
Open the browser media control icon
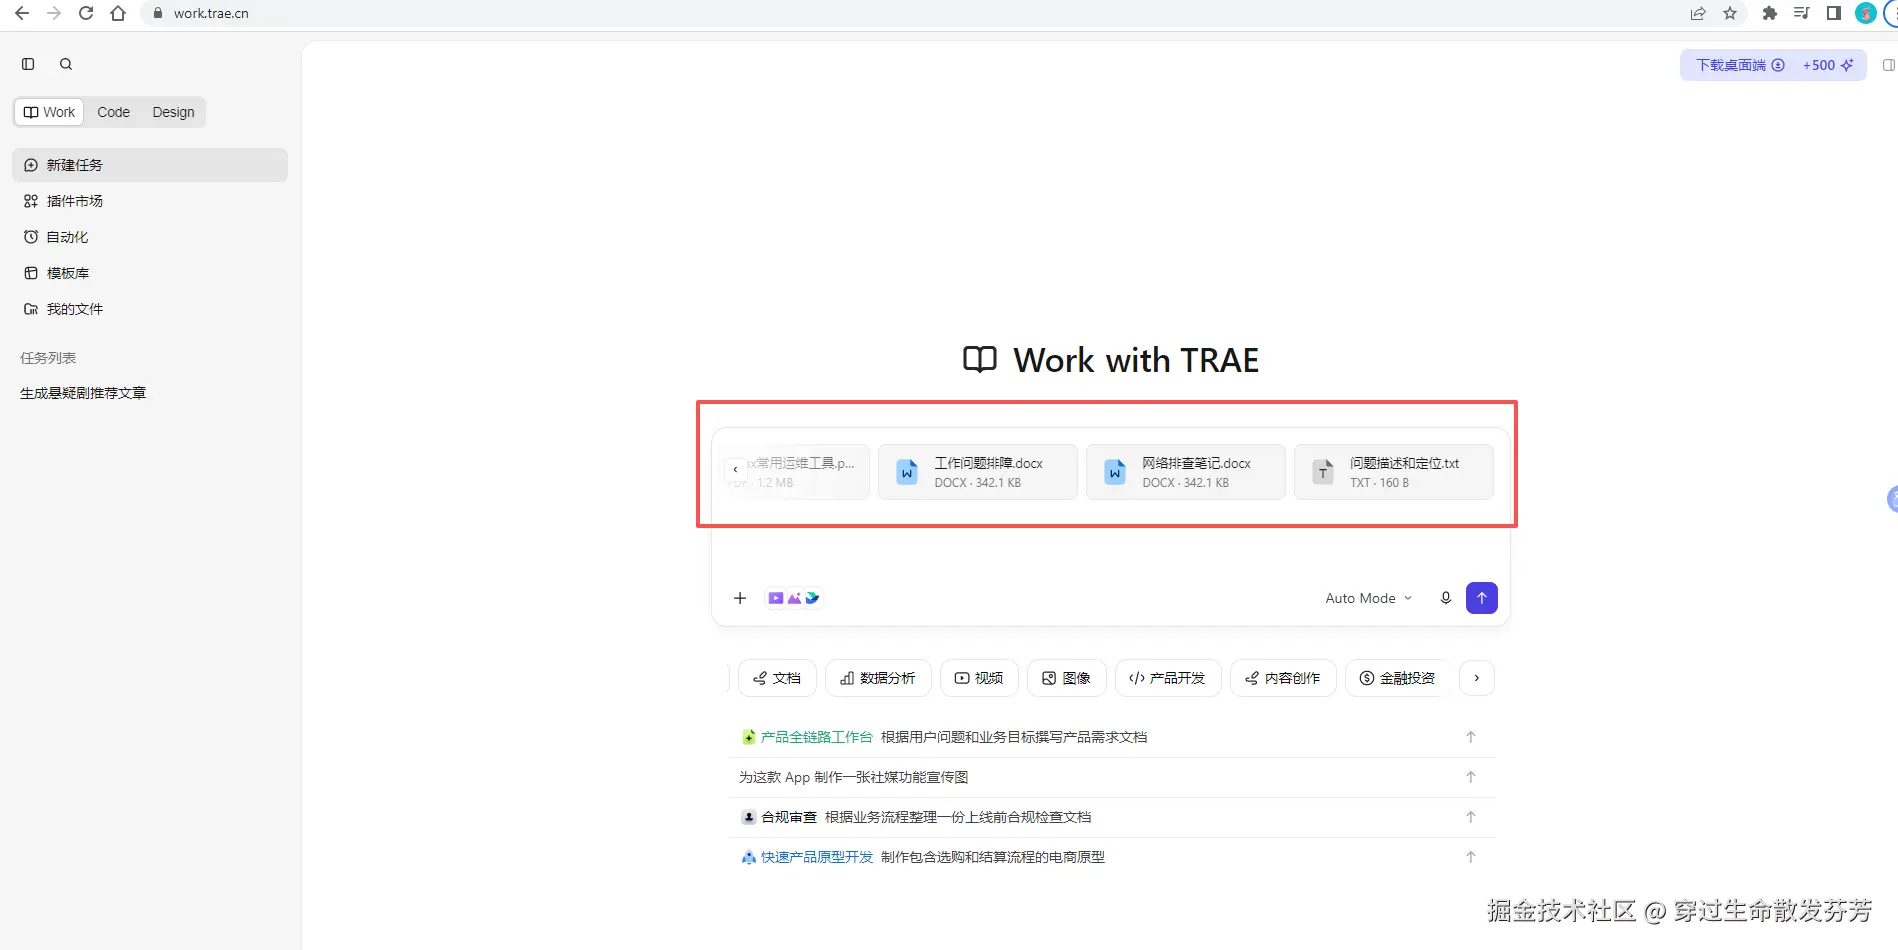[1801, 13]
